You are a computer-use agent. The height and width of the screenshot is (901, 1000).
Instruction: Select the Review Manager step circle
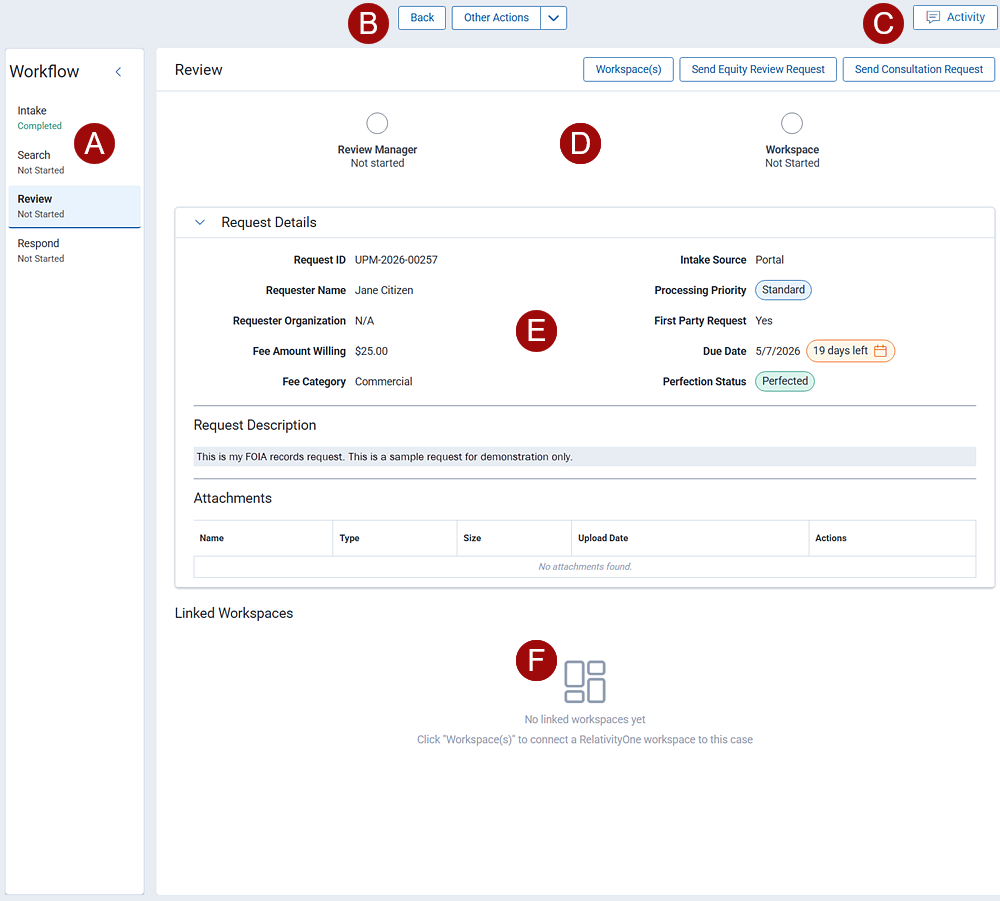click(x=377, y=123)
